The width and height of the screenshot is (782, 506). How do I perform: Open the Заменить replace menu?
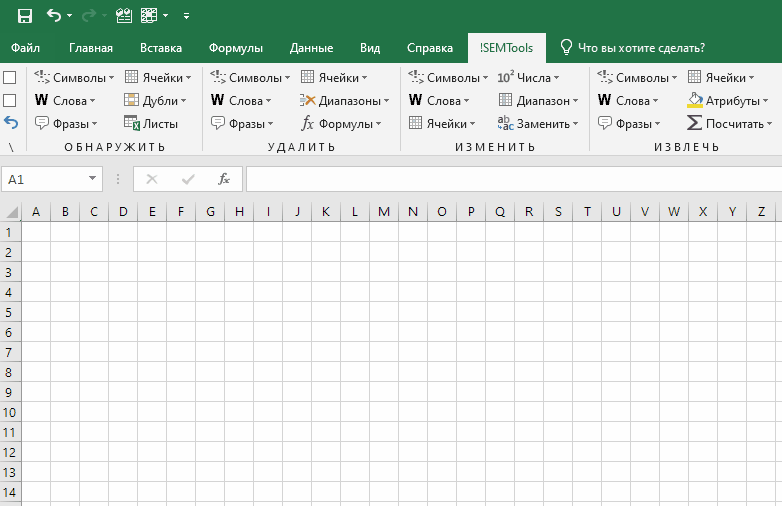click(538, 124)
